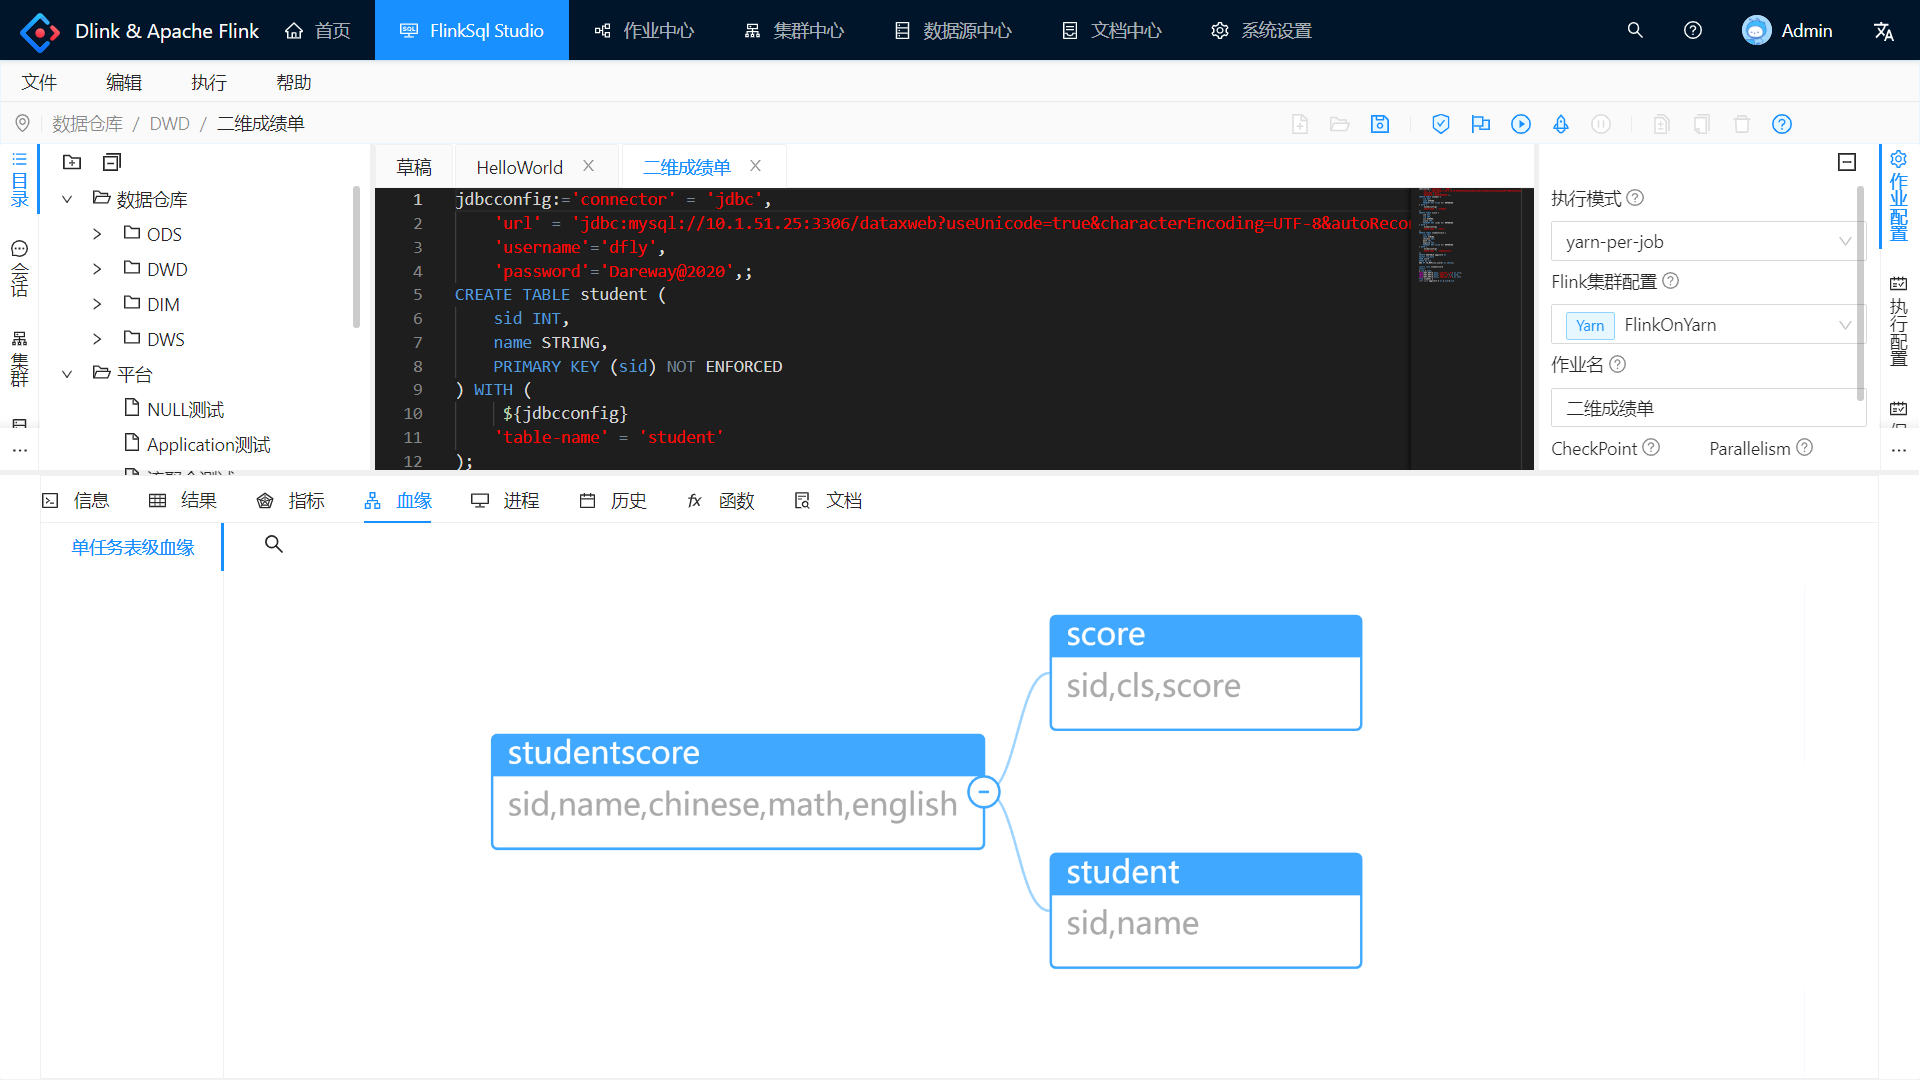The image size is (1920, 1080).
Task: Click the blue help icon in toolbar
Action: [x=1781, y=124]
